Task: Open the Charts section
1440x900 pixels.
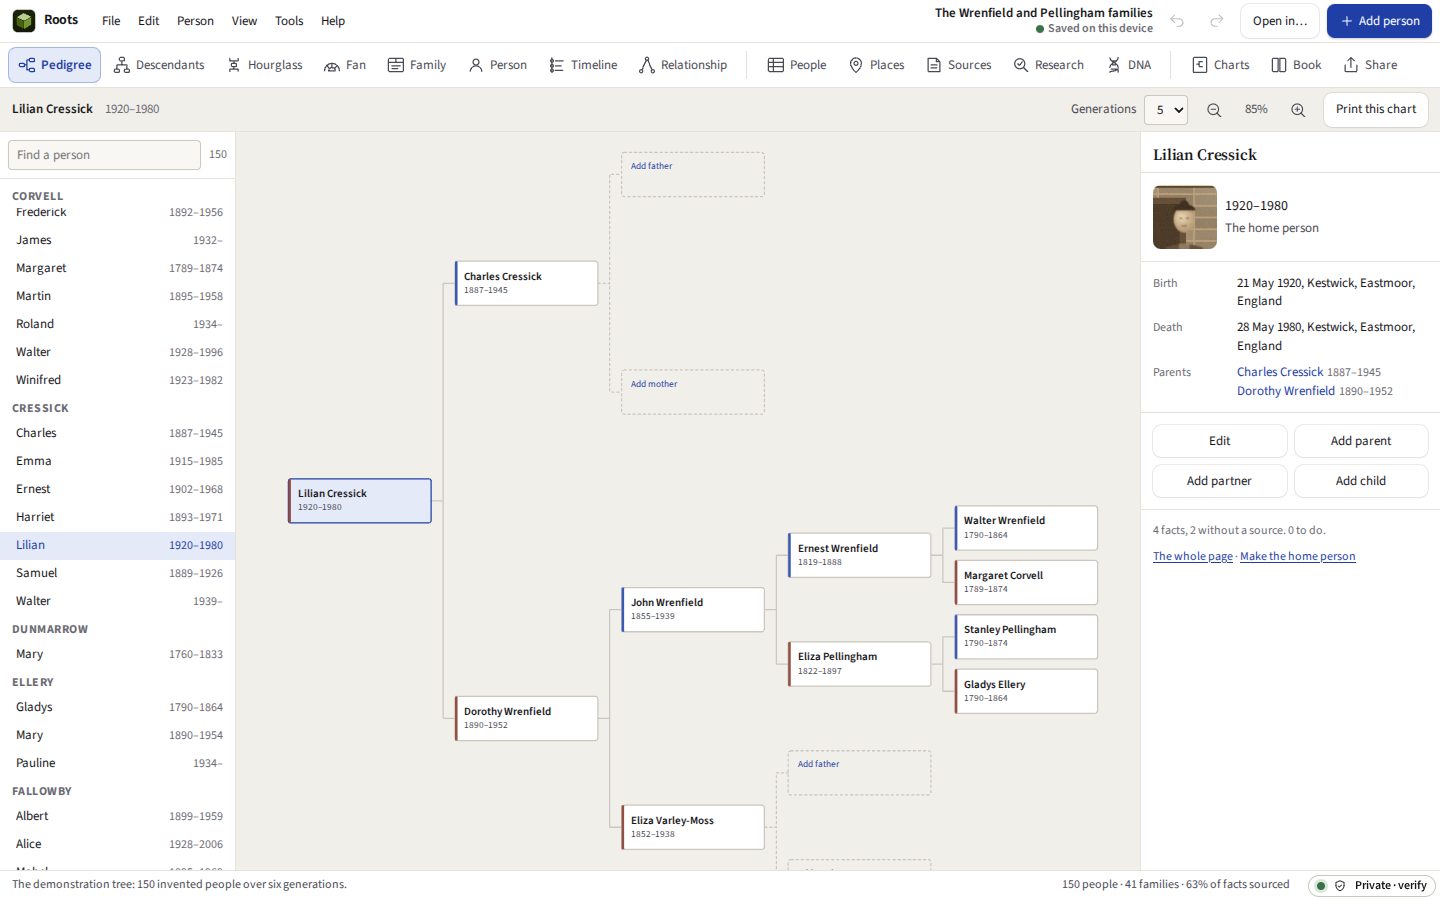Action: click(1221, 65)
